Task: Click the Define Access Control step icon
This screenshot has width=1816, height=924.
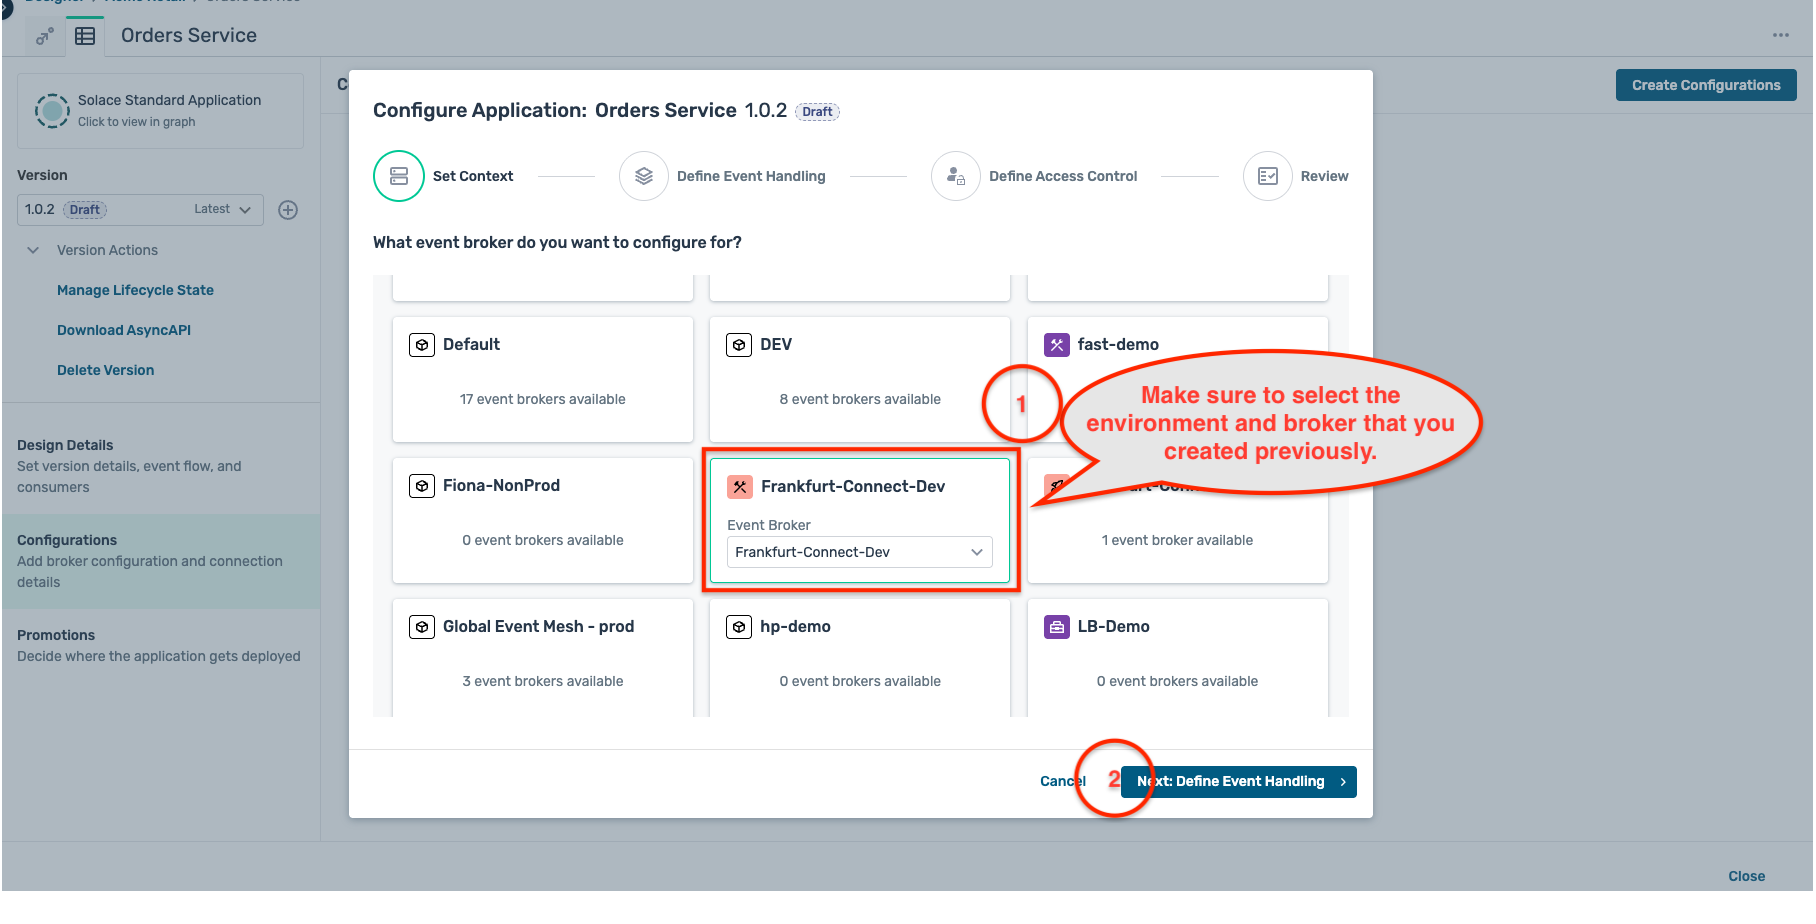Action: coord(955,175)
